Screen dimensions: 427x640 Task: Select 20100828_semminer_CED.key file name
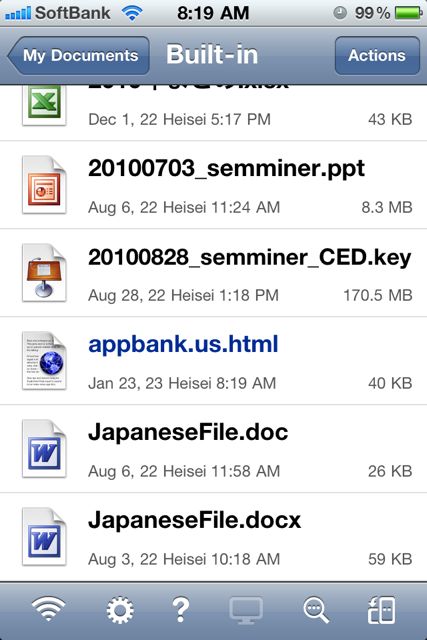click(x=249, y=257)
